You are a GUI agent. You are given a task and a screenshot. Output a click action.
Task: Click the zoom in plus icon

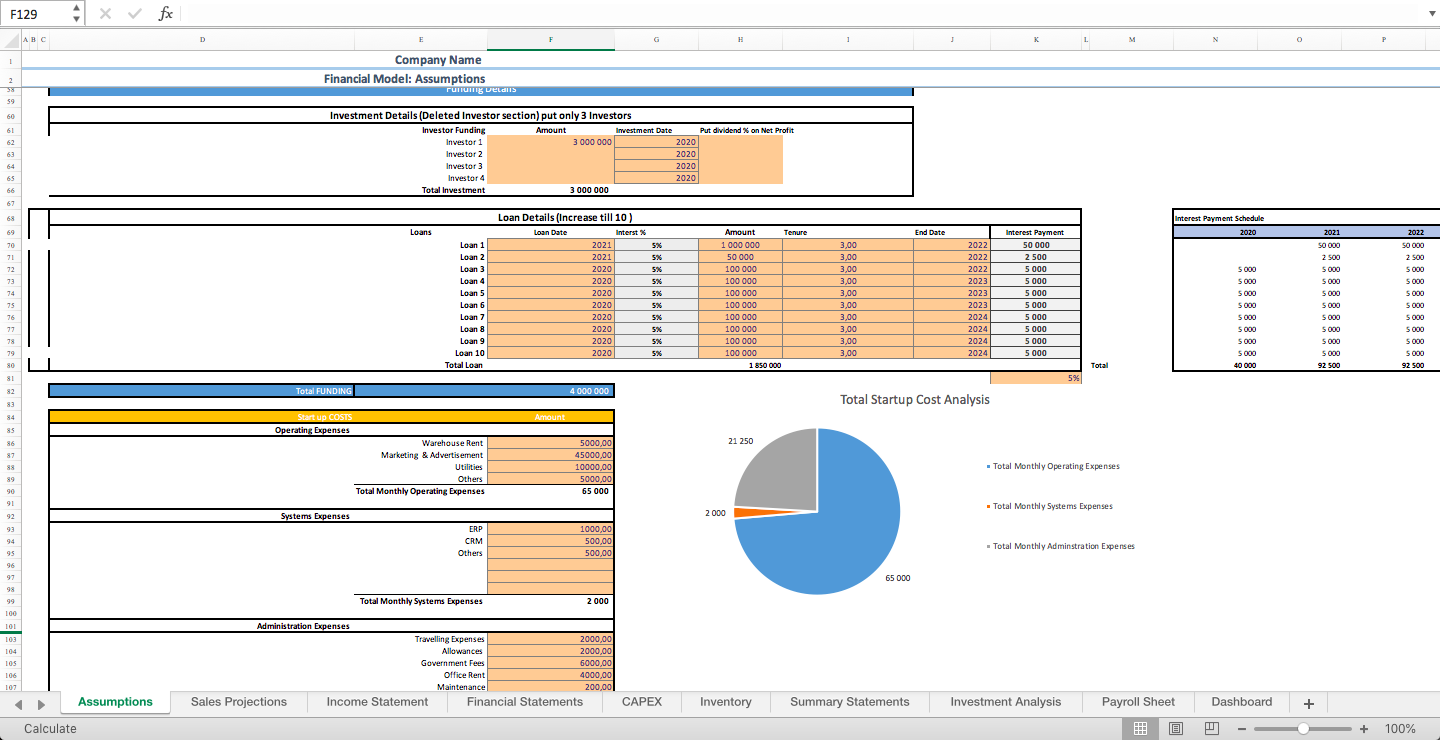coord(1364,729)
